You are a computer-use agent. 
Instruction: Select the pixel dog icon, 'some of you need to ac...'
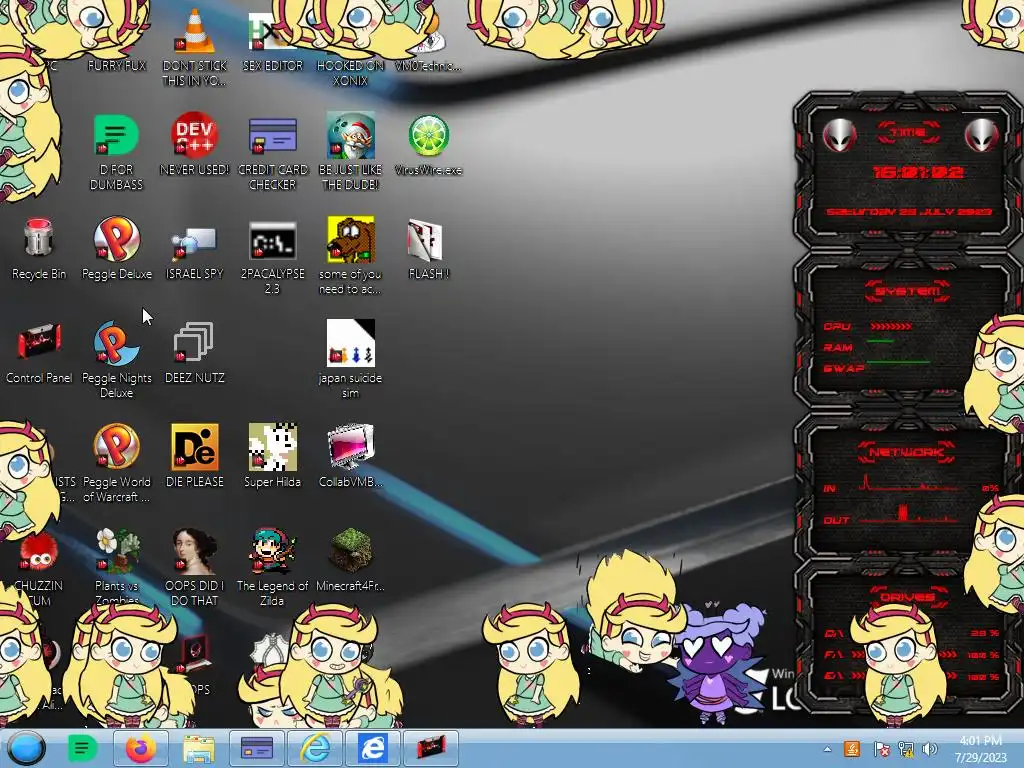[x=351, y=239]
